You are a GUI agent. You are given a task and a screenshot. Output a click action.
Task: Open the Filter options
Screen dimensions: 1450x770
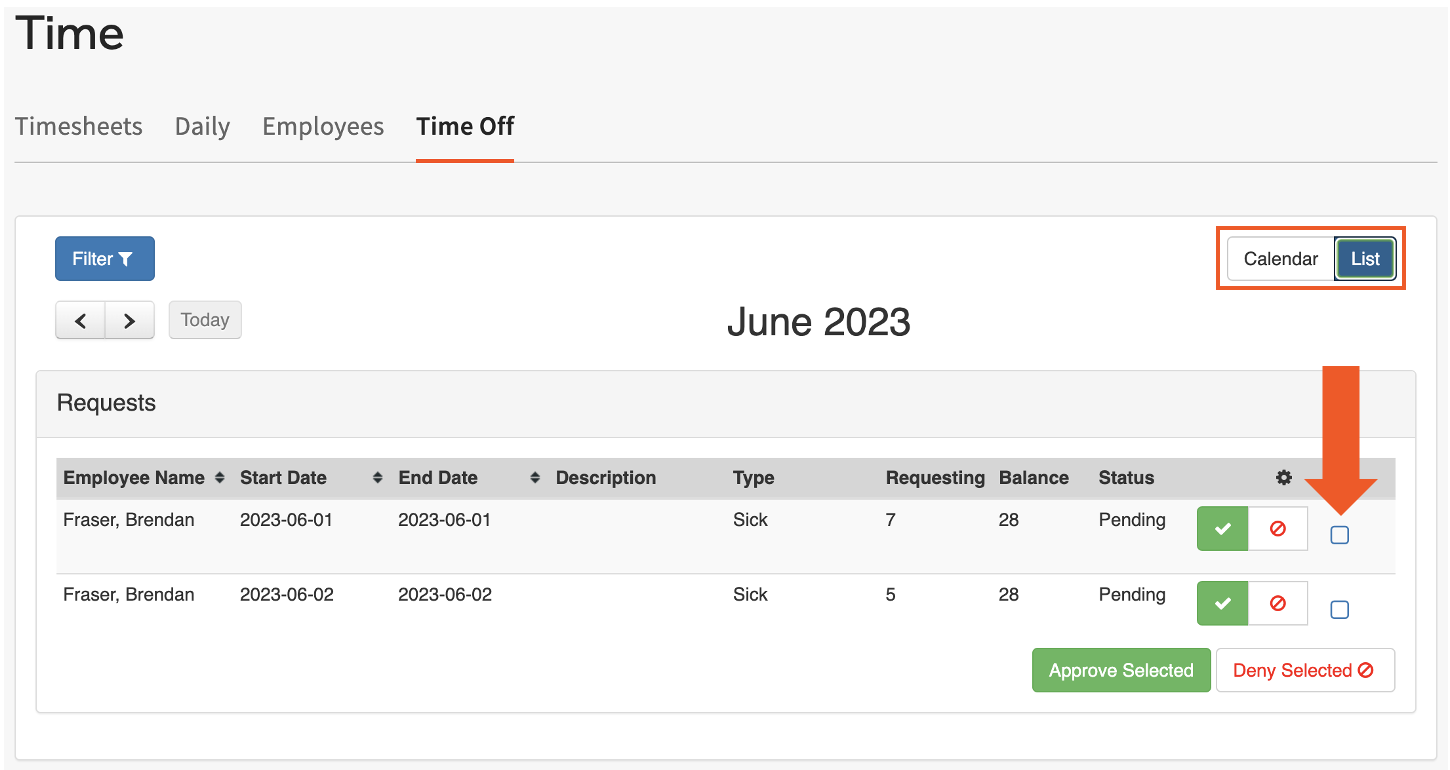point(104,259)
